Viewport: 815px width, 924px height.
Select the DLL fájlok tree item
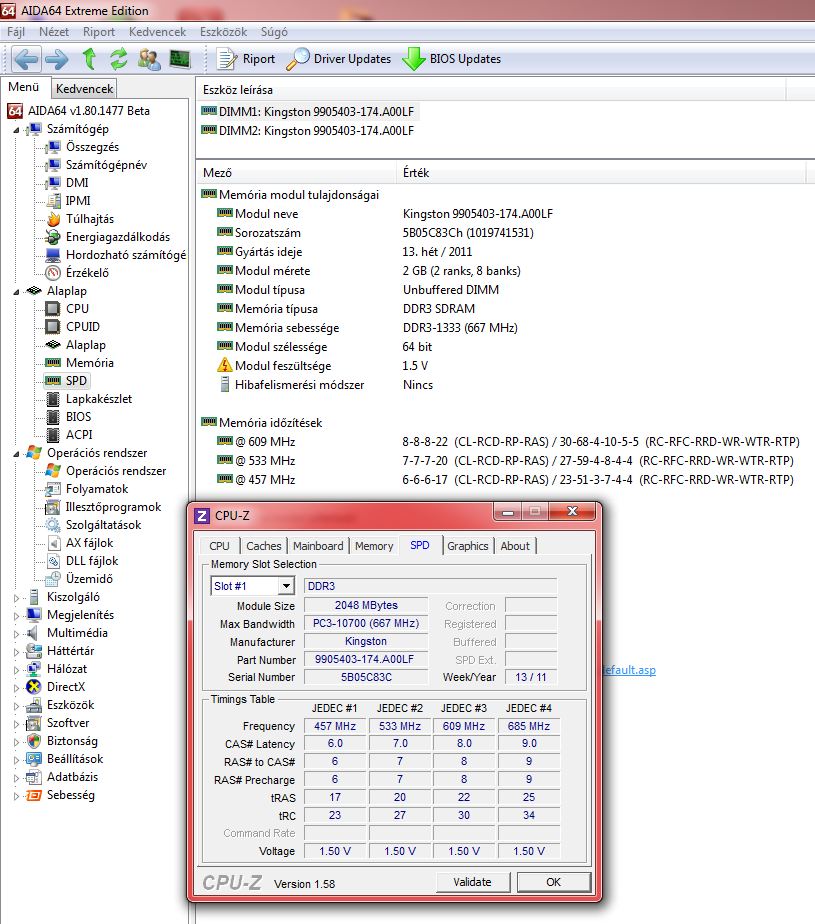(92, 560)
